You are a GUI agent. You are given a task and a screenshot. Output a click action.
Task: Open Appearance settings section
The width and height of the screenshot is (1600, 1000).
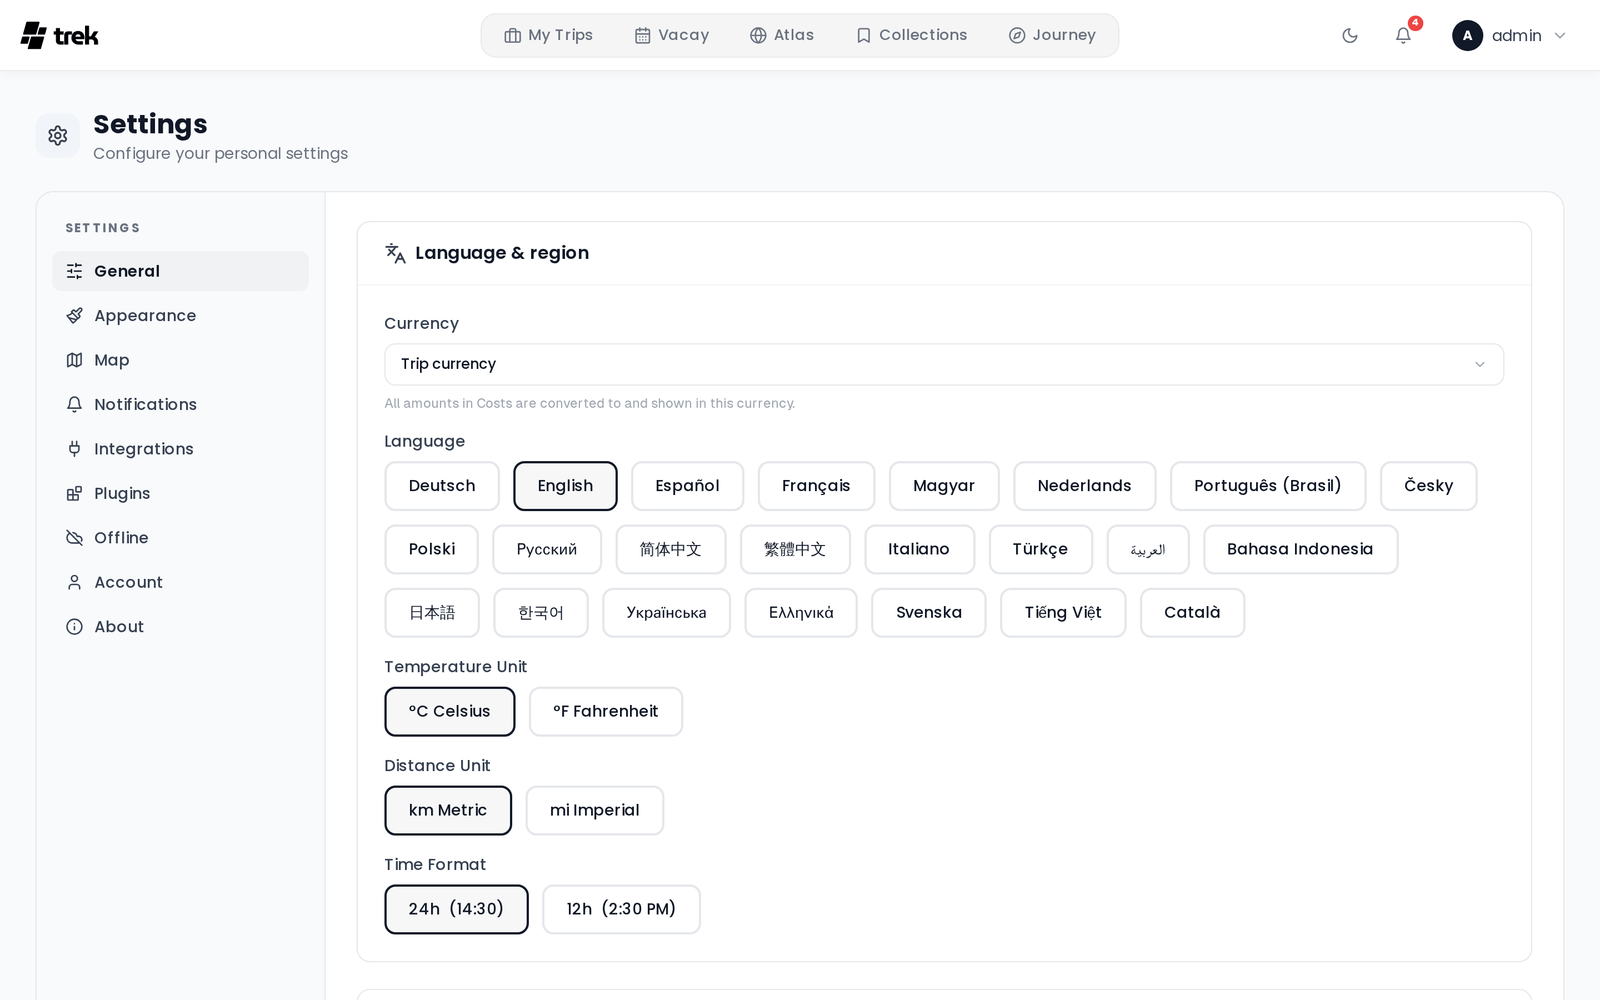click(180, 316)
